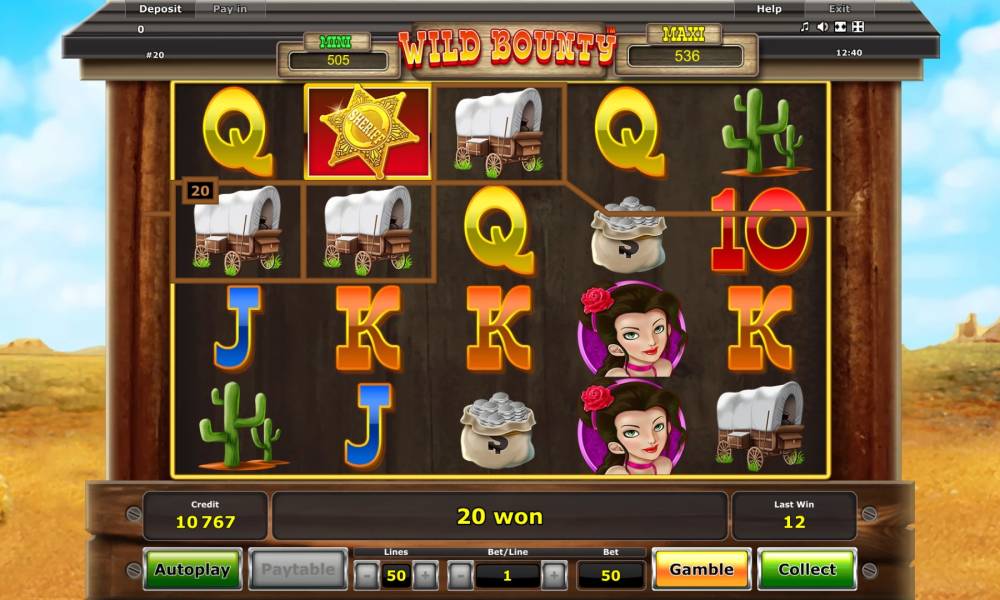1000x600 pixels.
Task: Click the Gamble button
Action: pyautogui.click(x=702, y=569)
